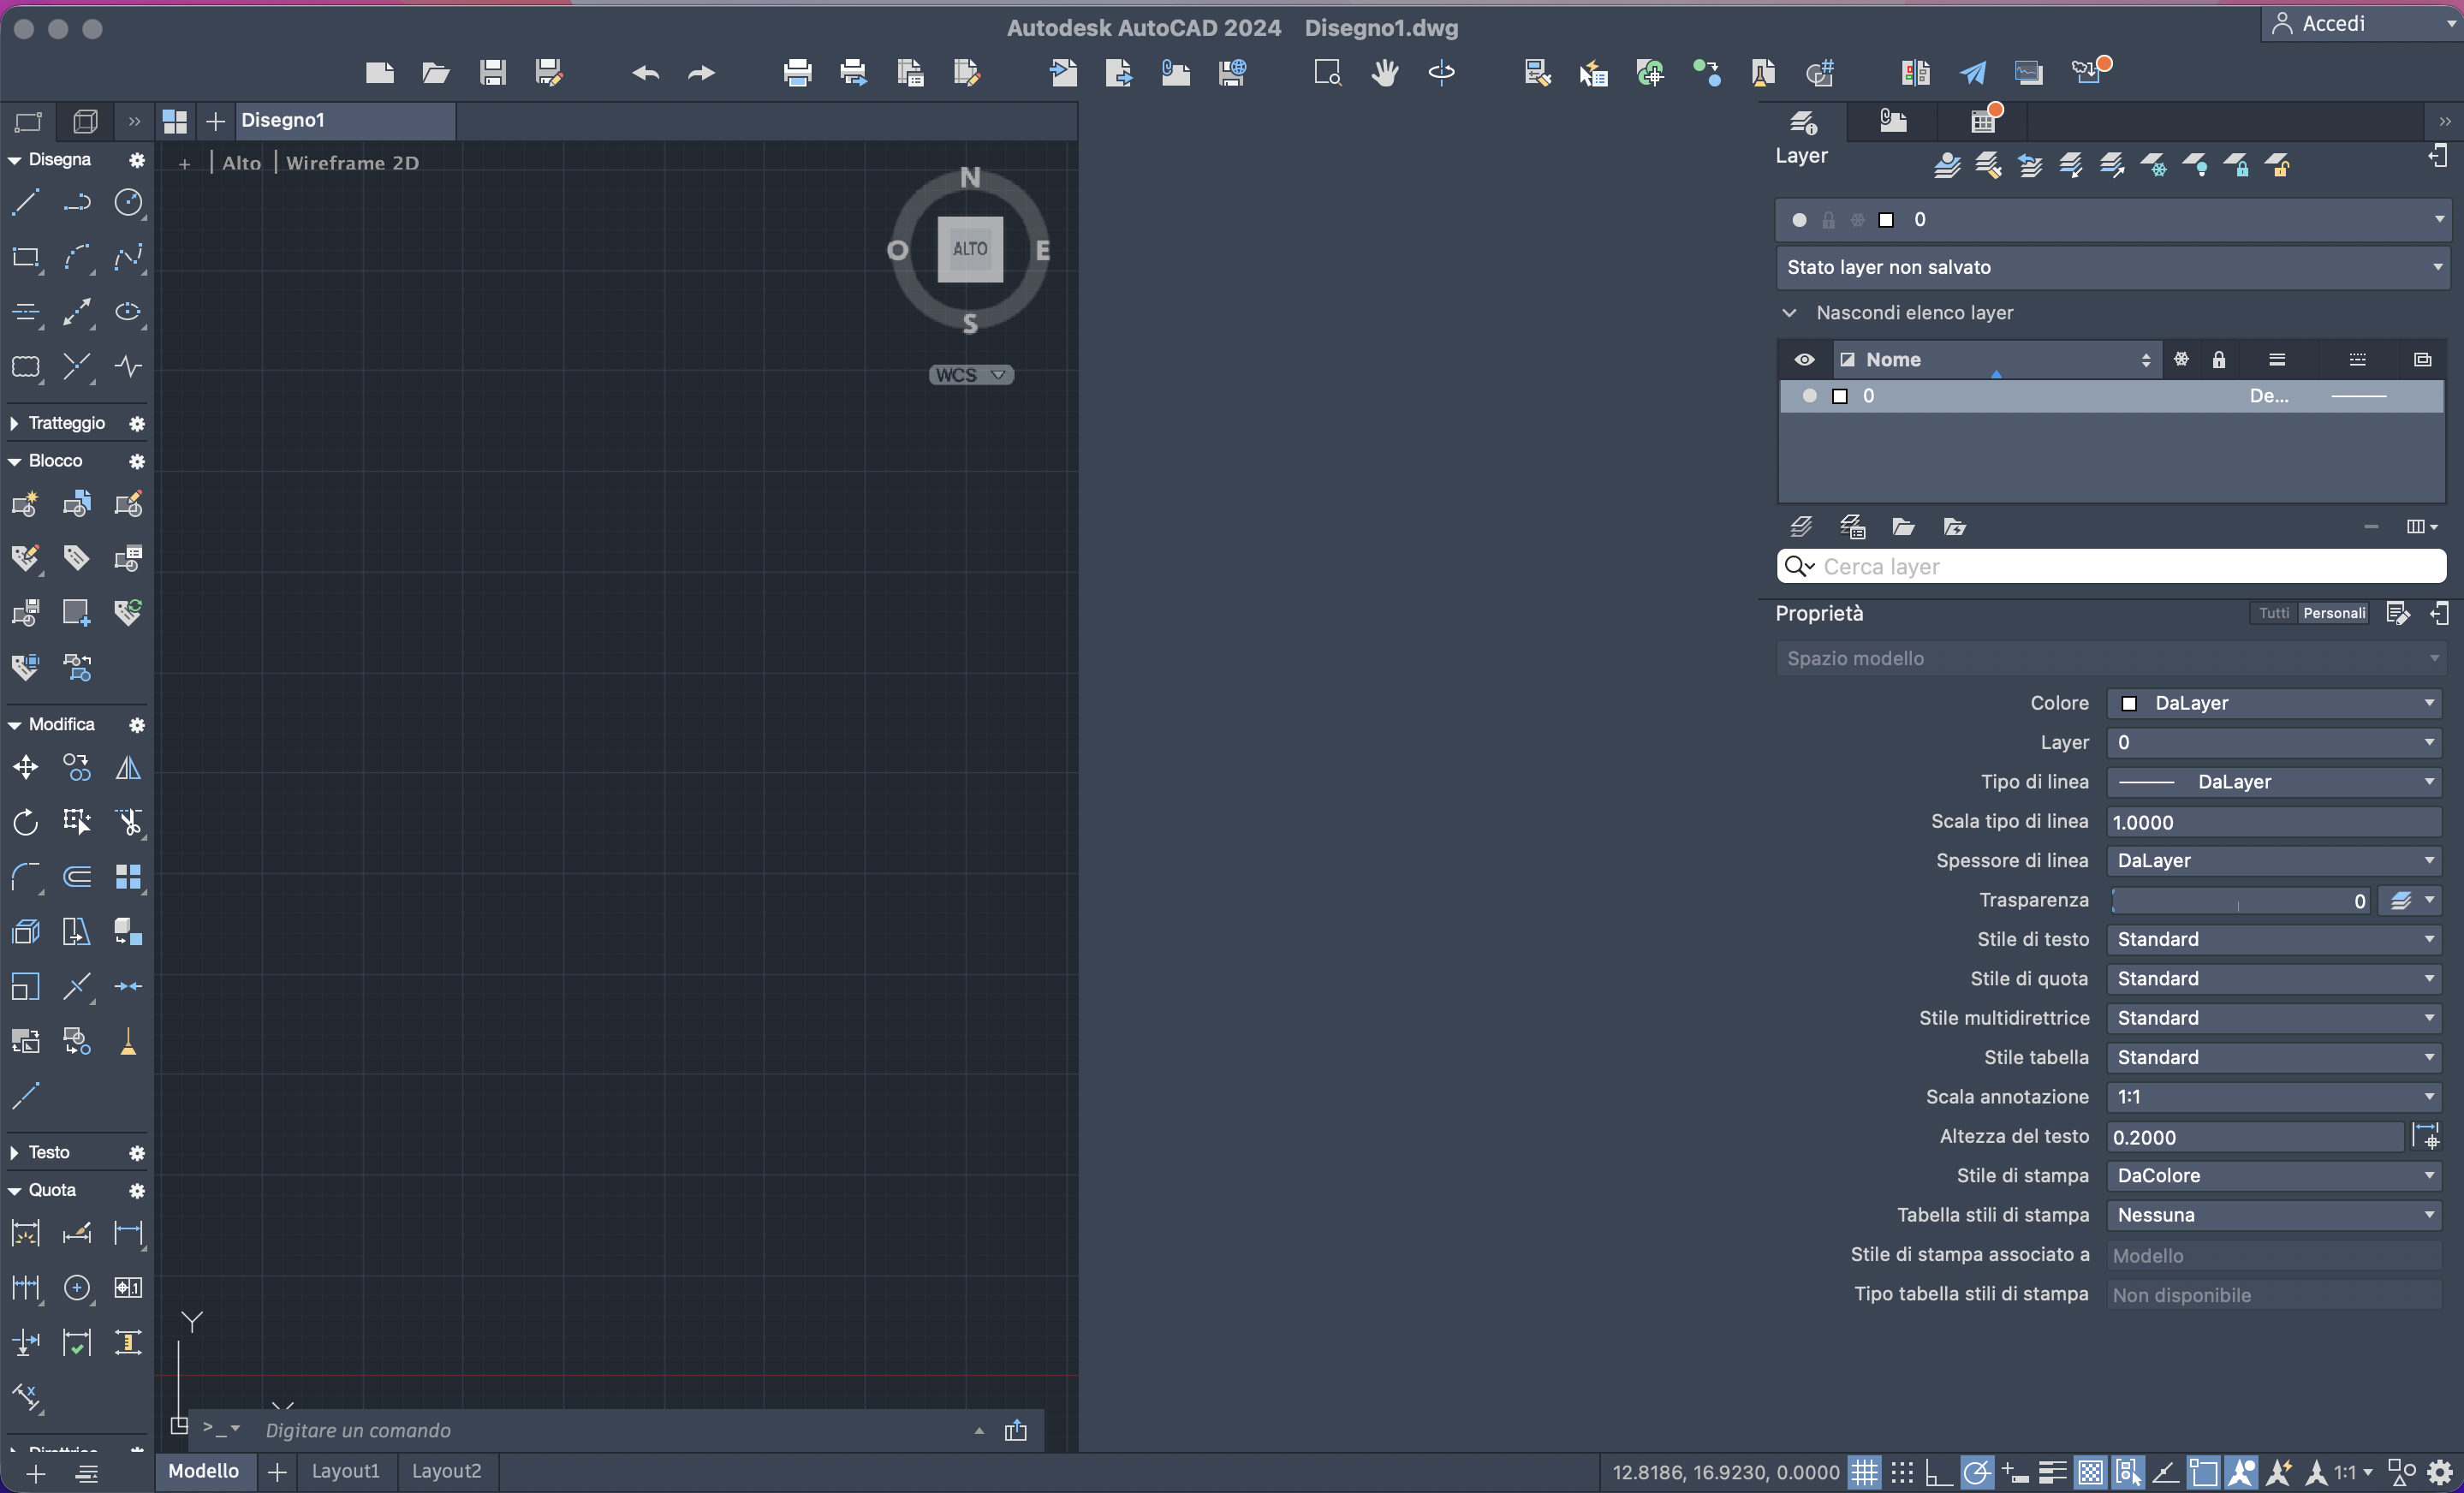Select the Circle drawing tool

pos(128,202)
